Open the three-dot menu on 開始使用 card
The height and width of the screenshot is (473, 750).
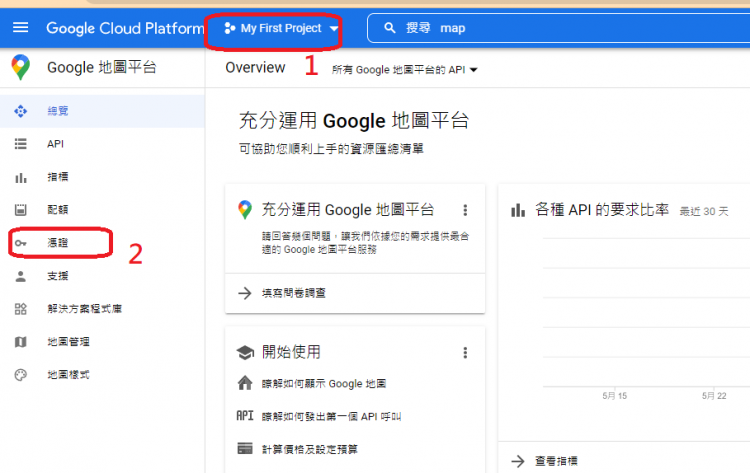tap(465, 352)
